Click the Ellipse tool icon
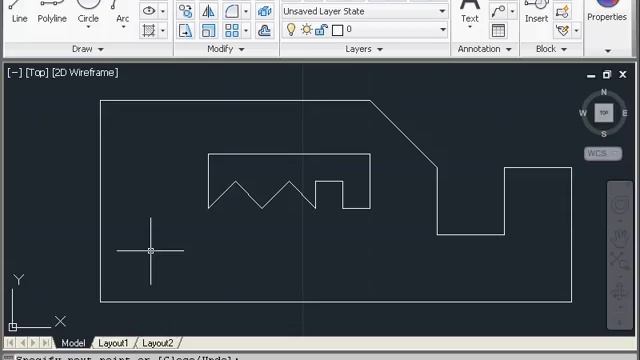This screenshot has width=640, height=360. pyautogui.click(x=149, y=11)
